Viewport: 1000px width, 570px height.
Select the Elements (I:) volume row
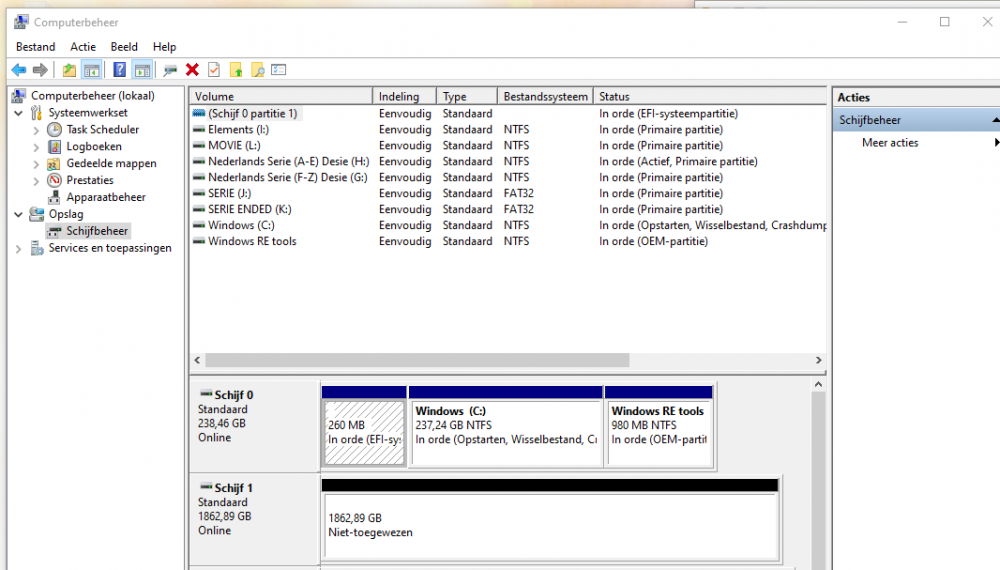coord(508,129)
